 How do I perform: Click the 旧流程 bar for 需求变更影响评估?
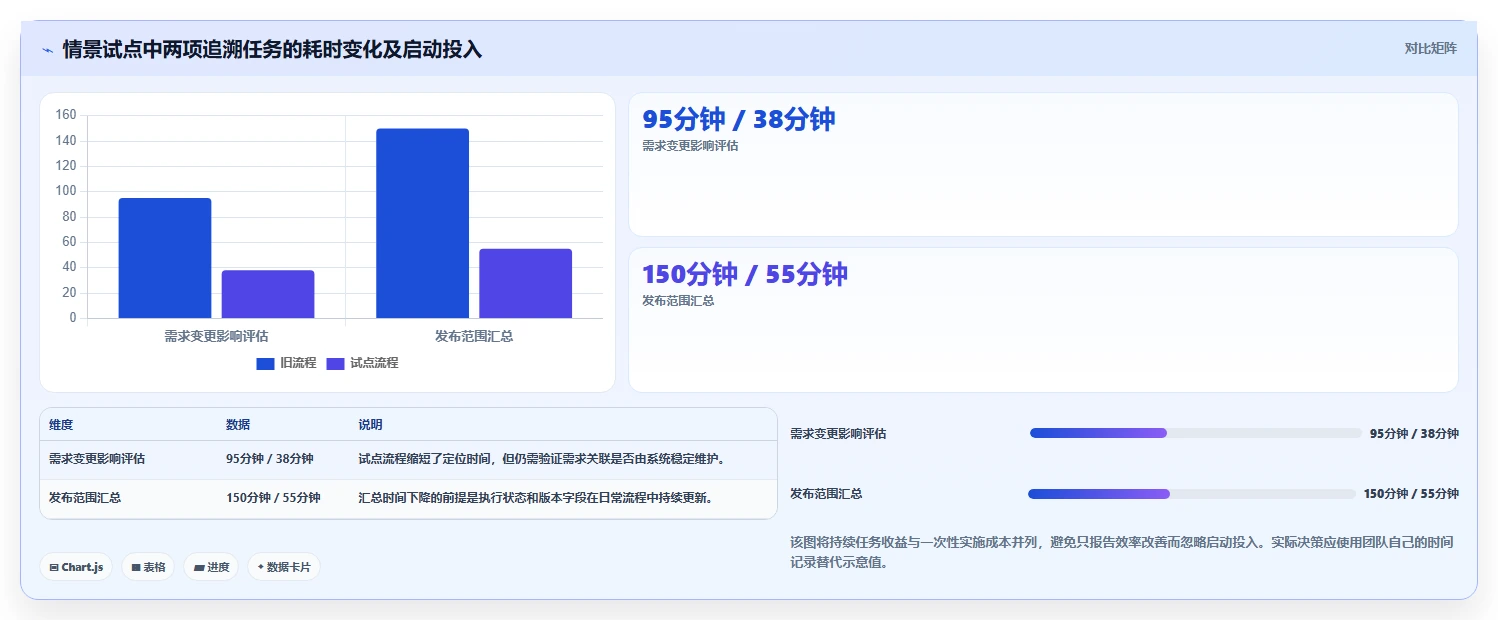[165, 258]
